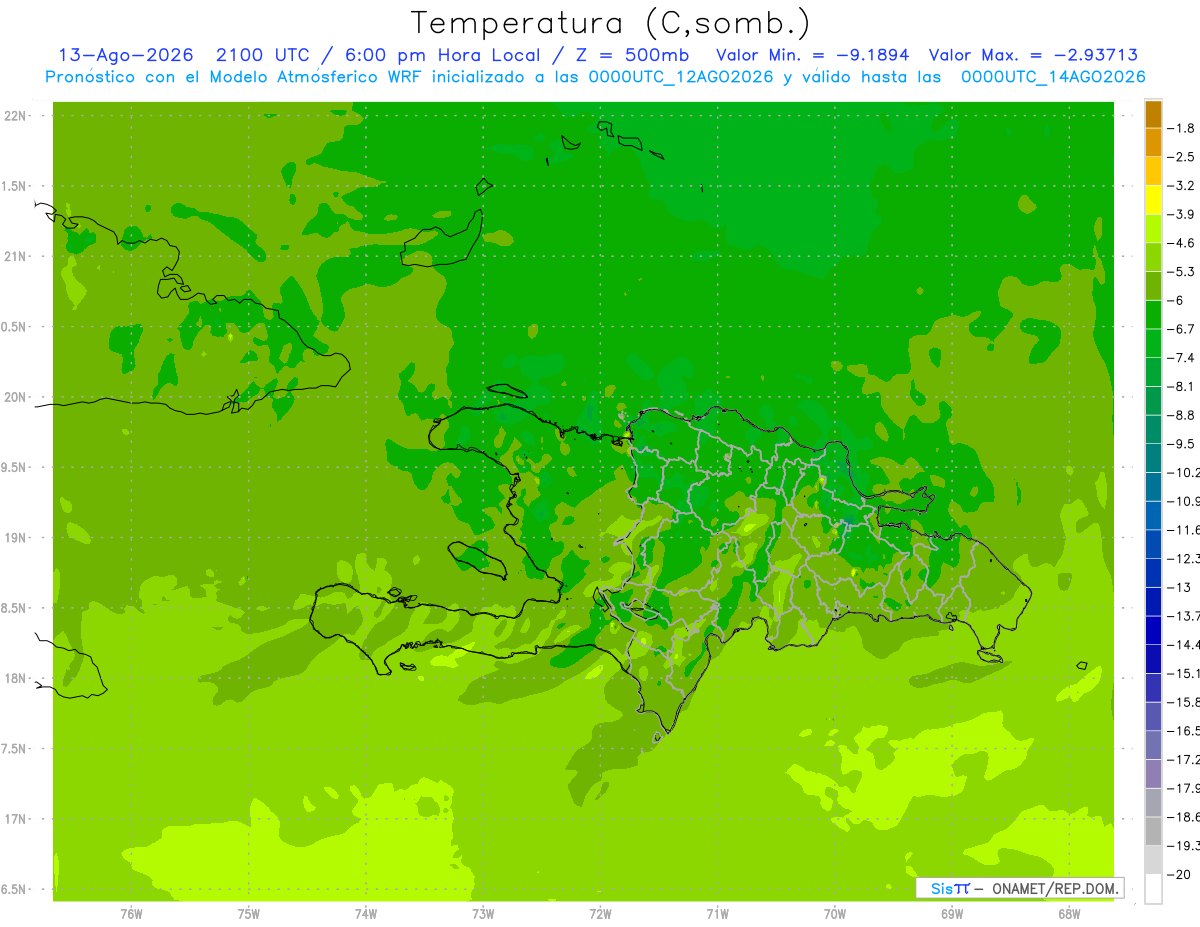
Task: Click the "-3.9" colorbar value
Action: pos(1181,214)
